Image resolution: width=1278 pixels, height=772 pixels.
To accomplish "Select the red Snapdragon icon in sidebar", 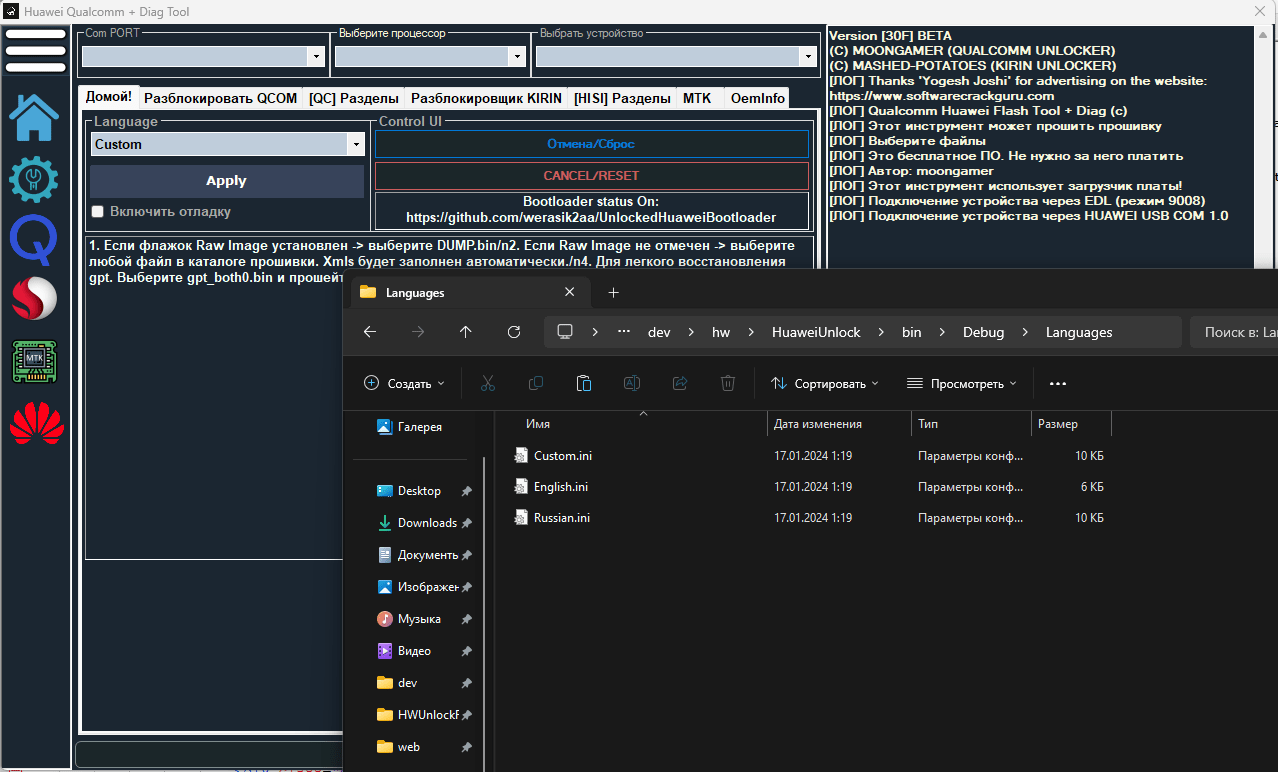I will pyautogui.click(x=34, y=299).
